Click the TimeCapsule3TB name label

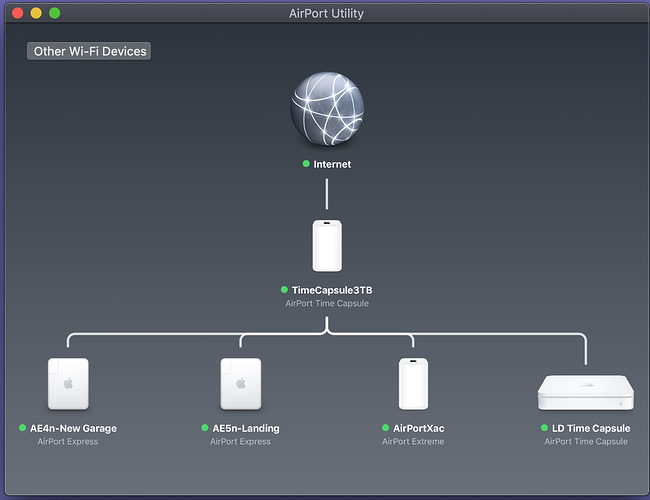click(332, 290)
